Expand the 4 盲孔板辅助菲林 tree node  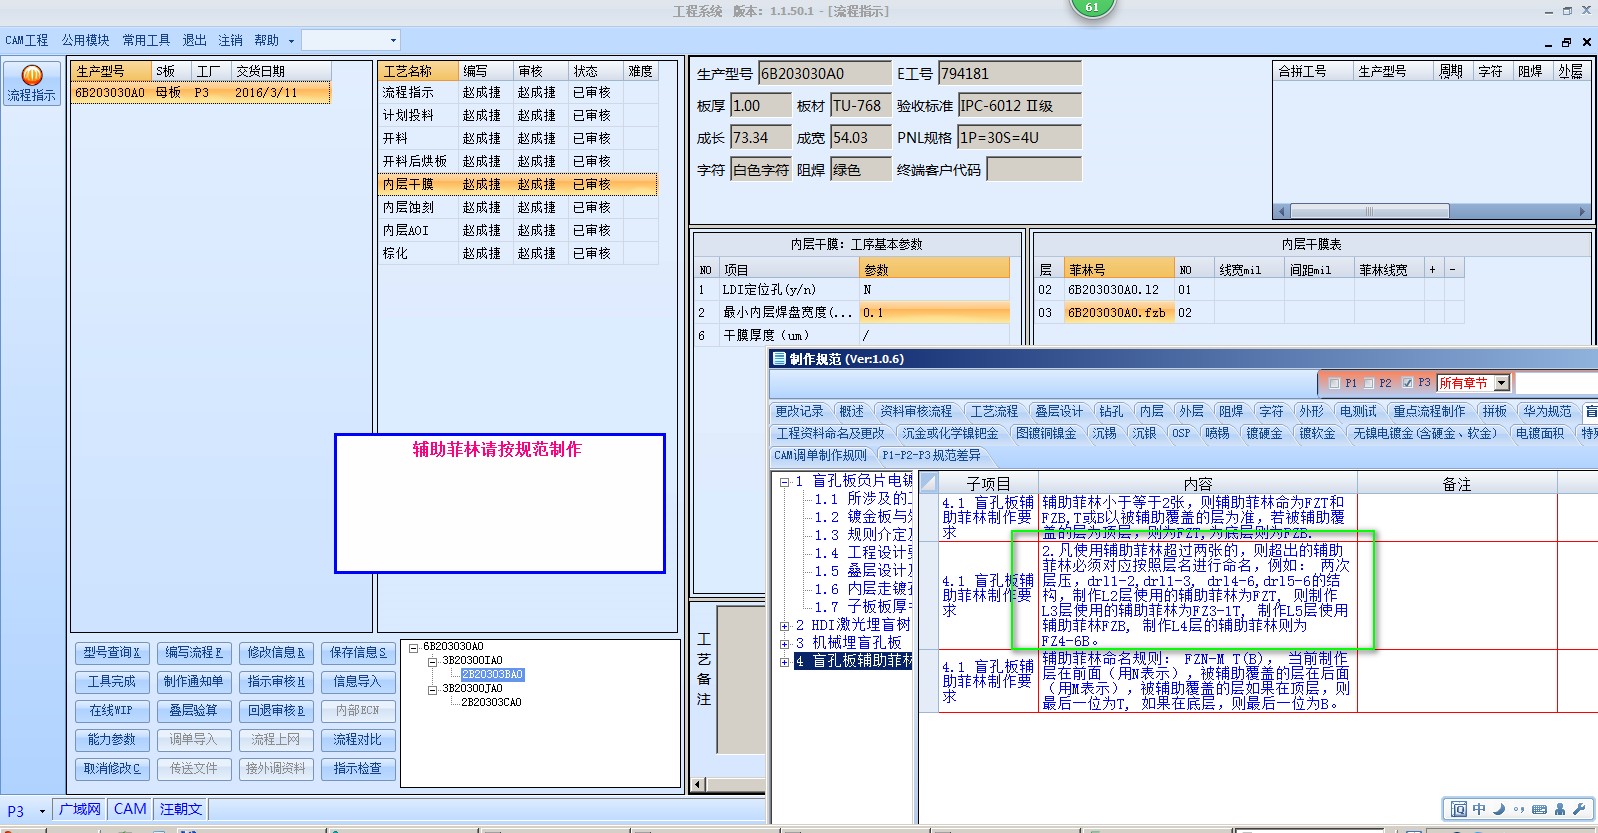click(x=784, y=661)
